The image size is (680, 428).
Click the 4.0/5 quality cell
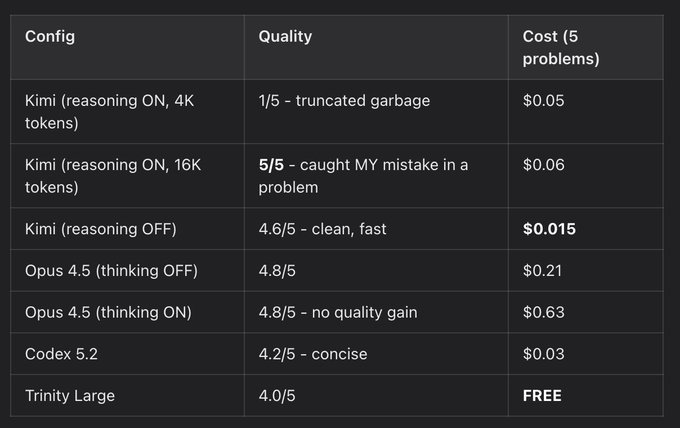point(279,395)
